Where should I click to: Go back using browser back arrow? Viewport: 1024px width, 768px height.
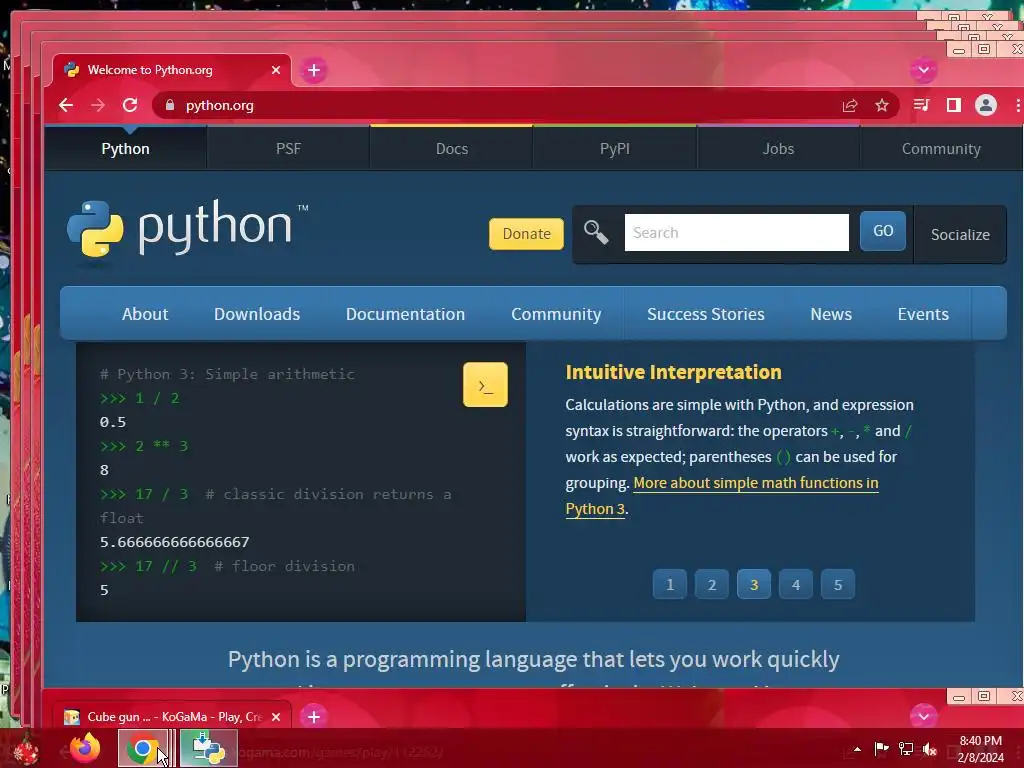click(x=66, y=105)
